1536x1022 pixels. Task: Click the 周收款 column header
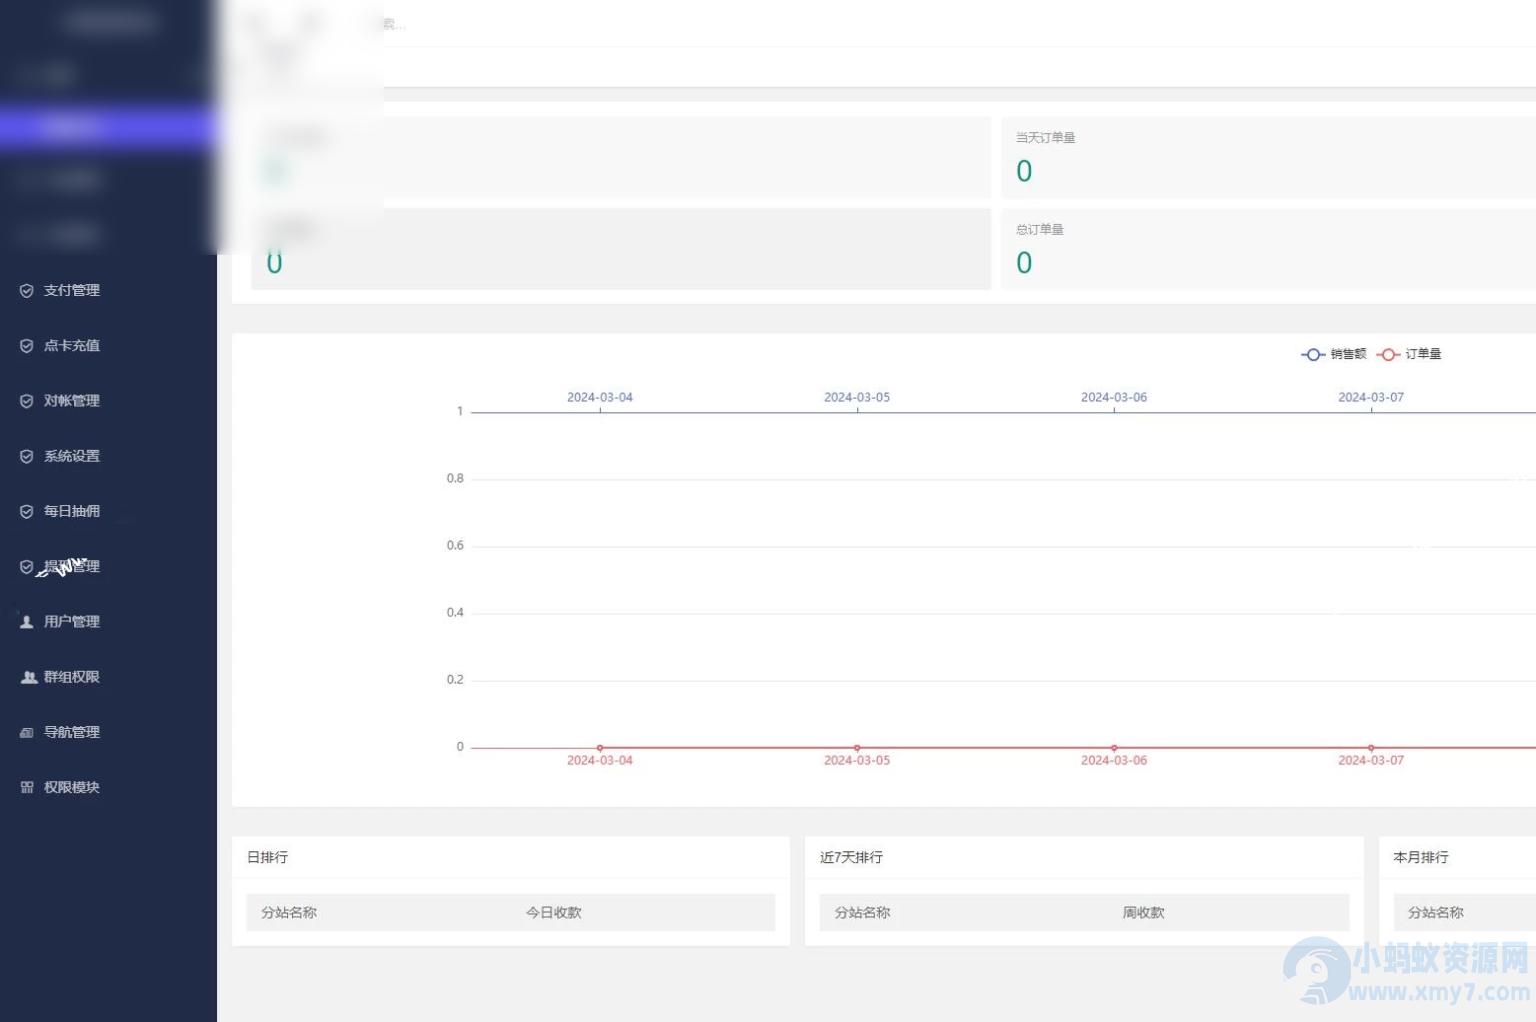coord(1143,913)
